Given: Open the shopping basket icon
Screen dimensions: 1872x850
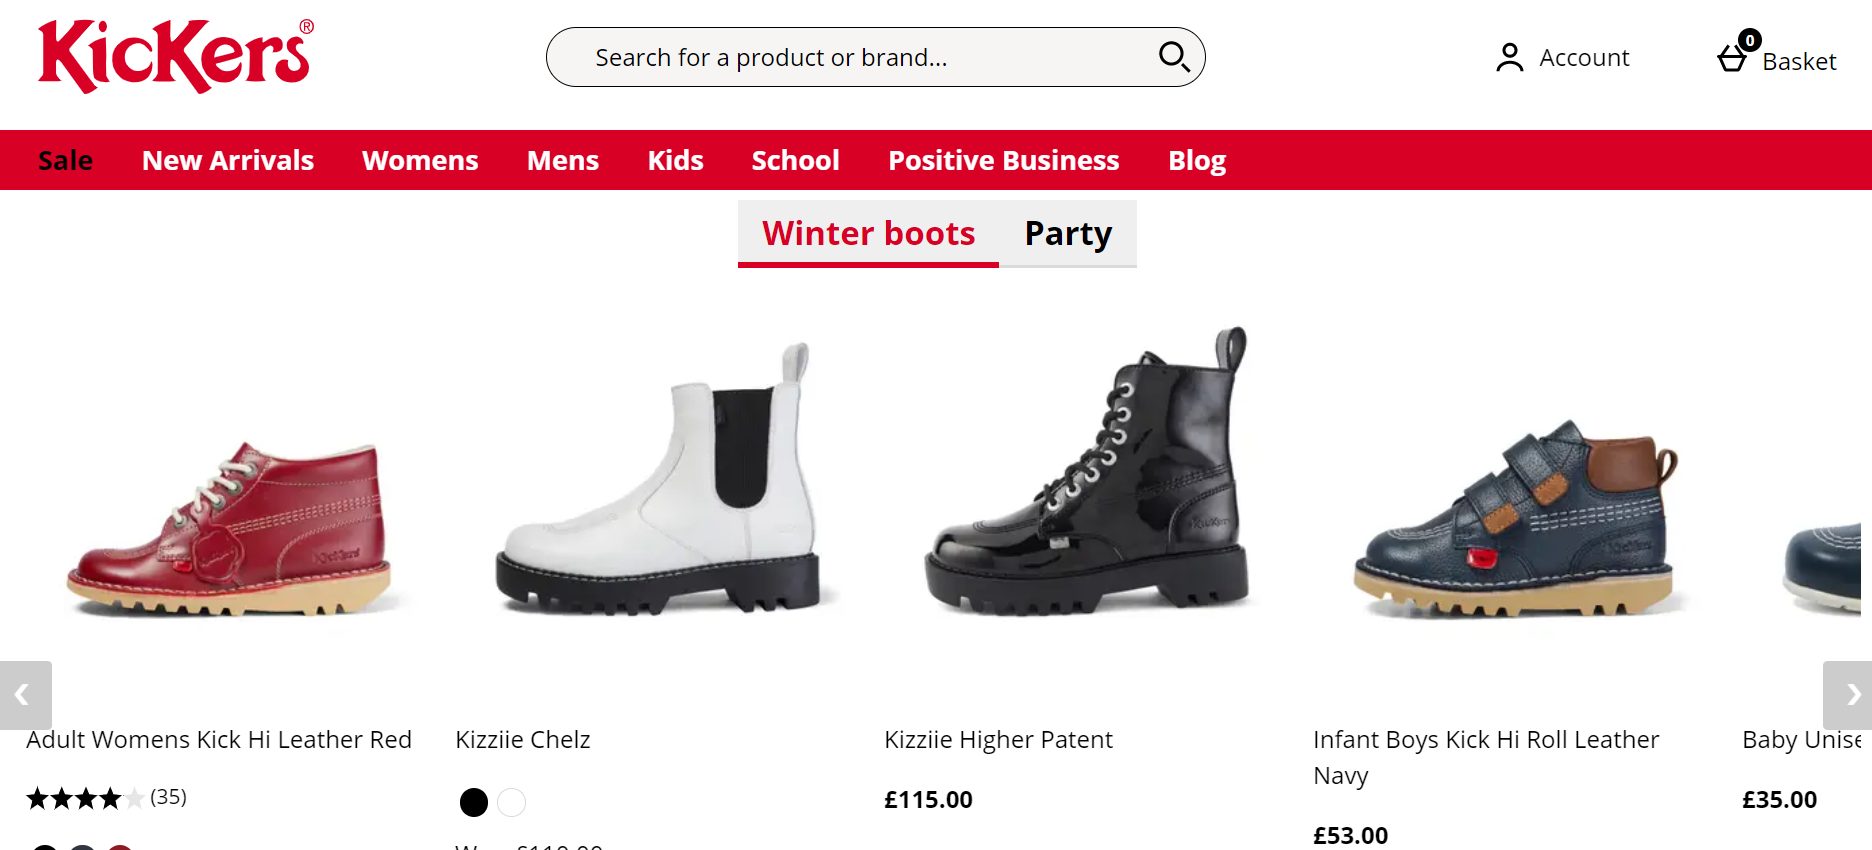Looking at the screenshot, I should (1733, 59).
